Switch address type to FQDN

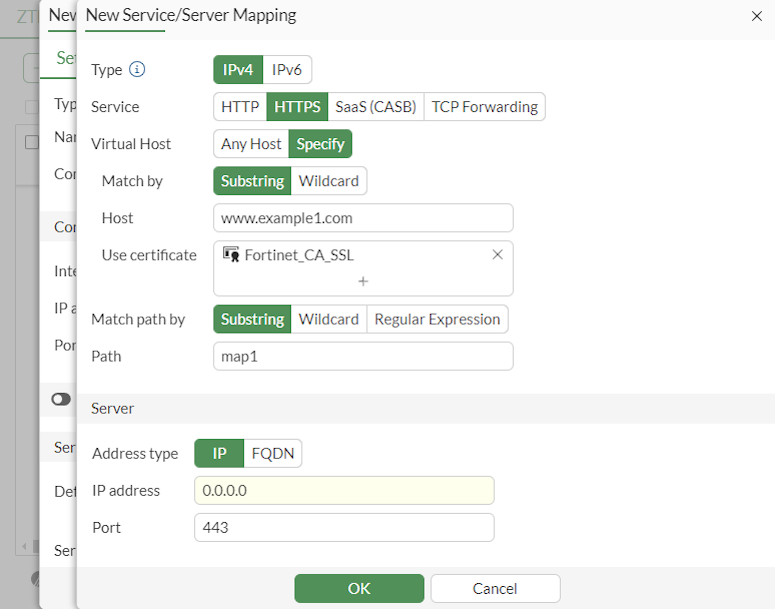[x=272, y=453]
